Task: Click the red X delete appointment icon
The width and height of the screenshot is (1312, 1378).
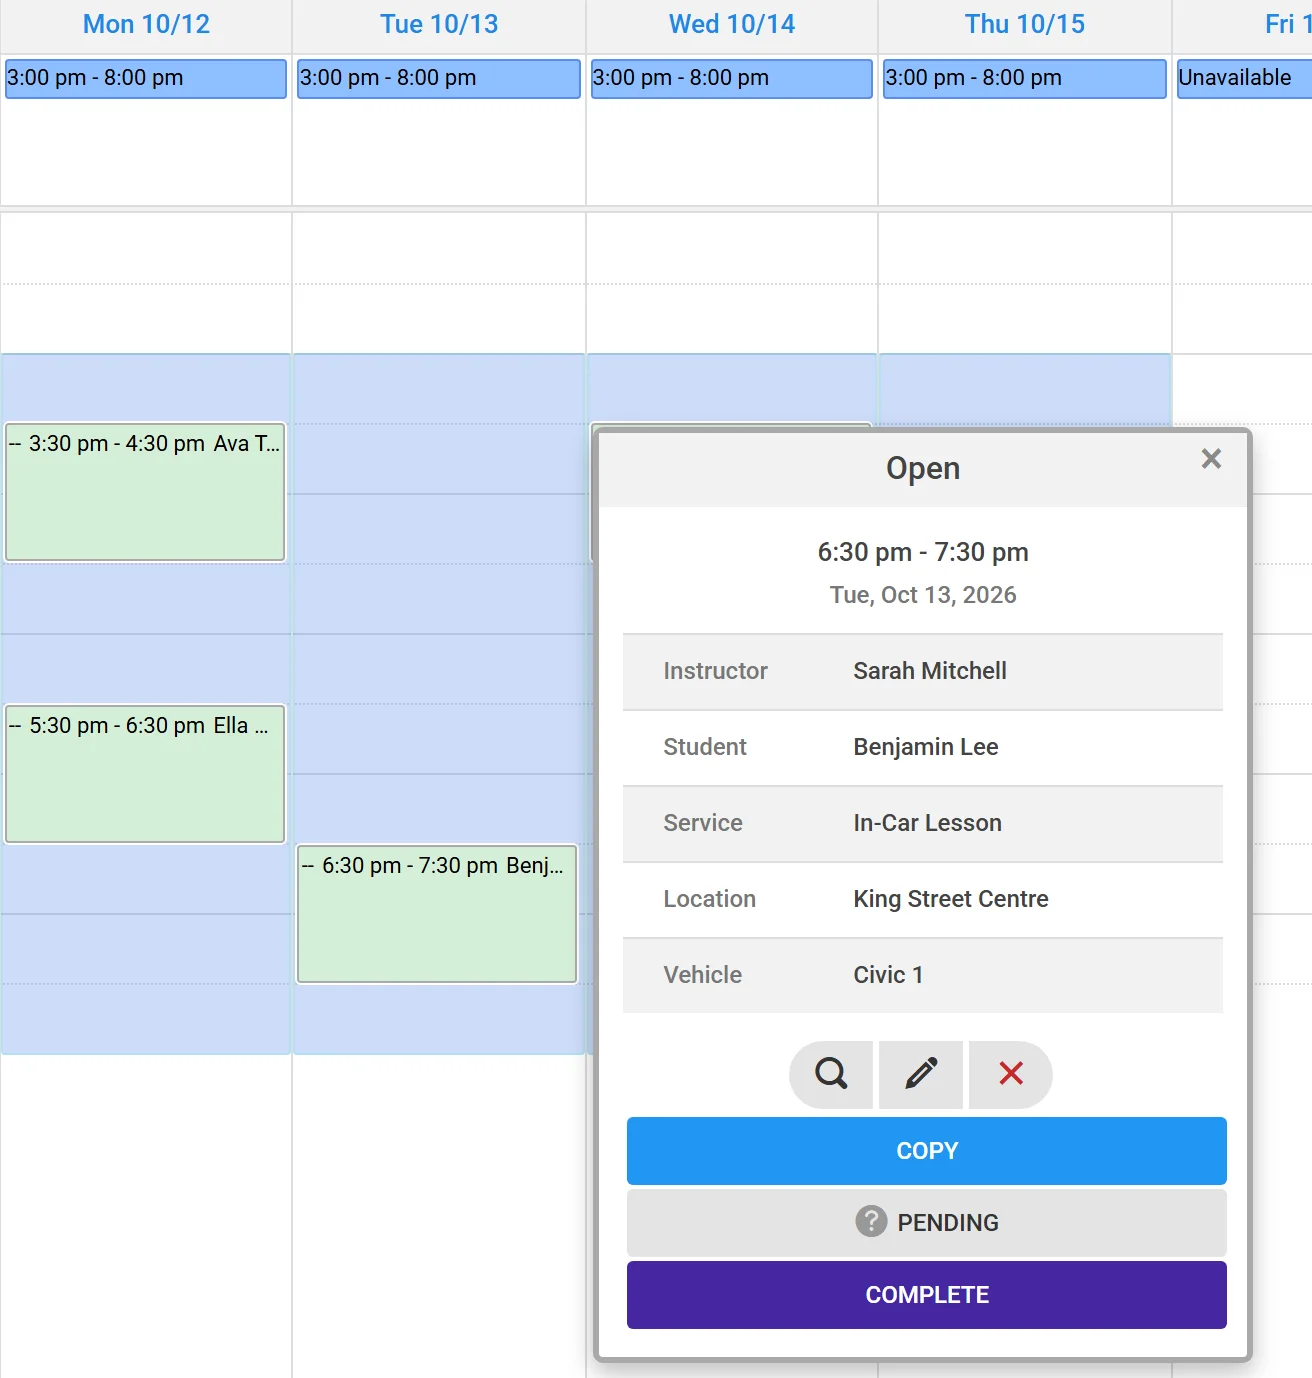Action: pos(1011,1074)
